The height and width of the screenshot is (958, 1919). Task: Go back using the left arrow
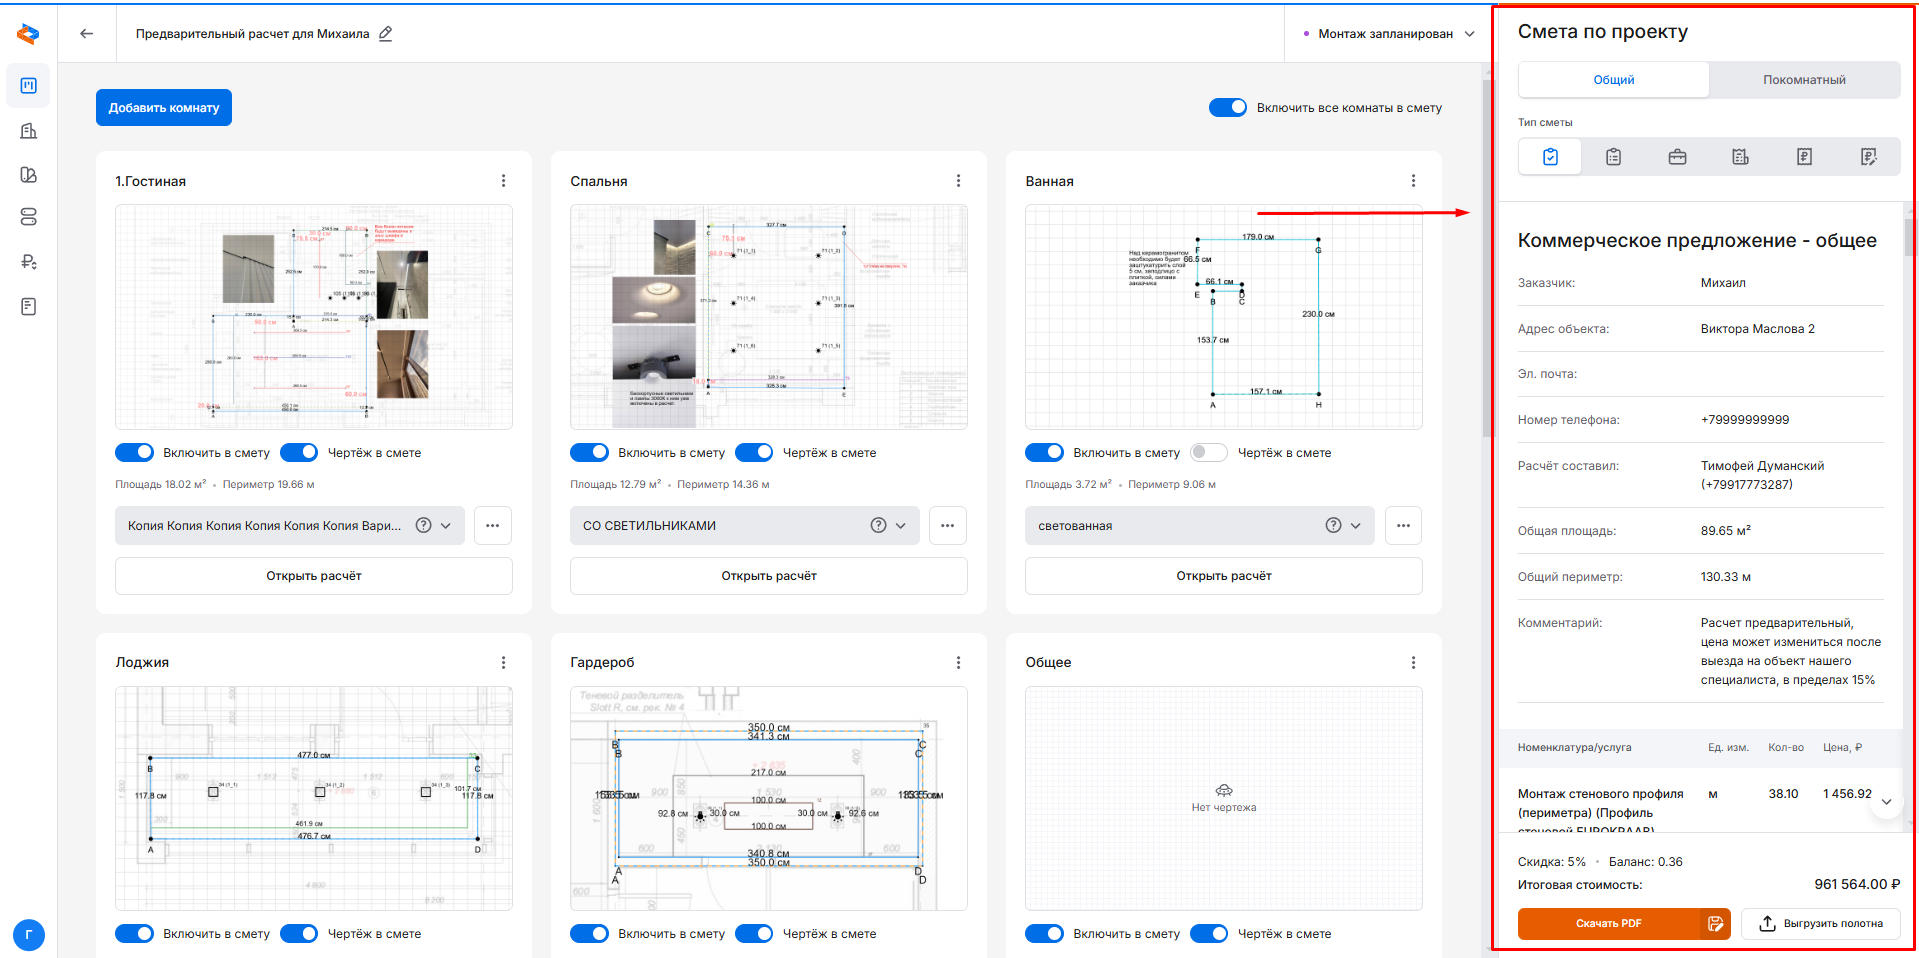(87, 33)
